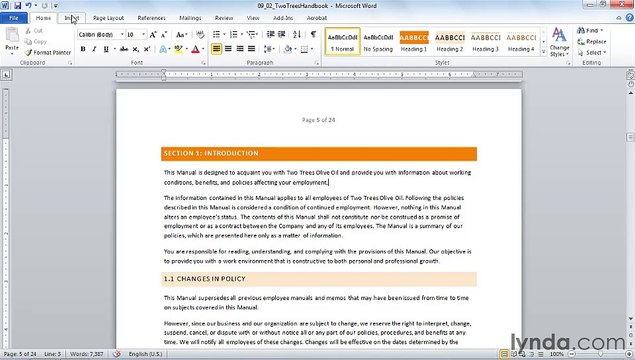
Task: Toggle Subscript formatting
Action: coord(136,49)
